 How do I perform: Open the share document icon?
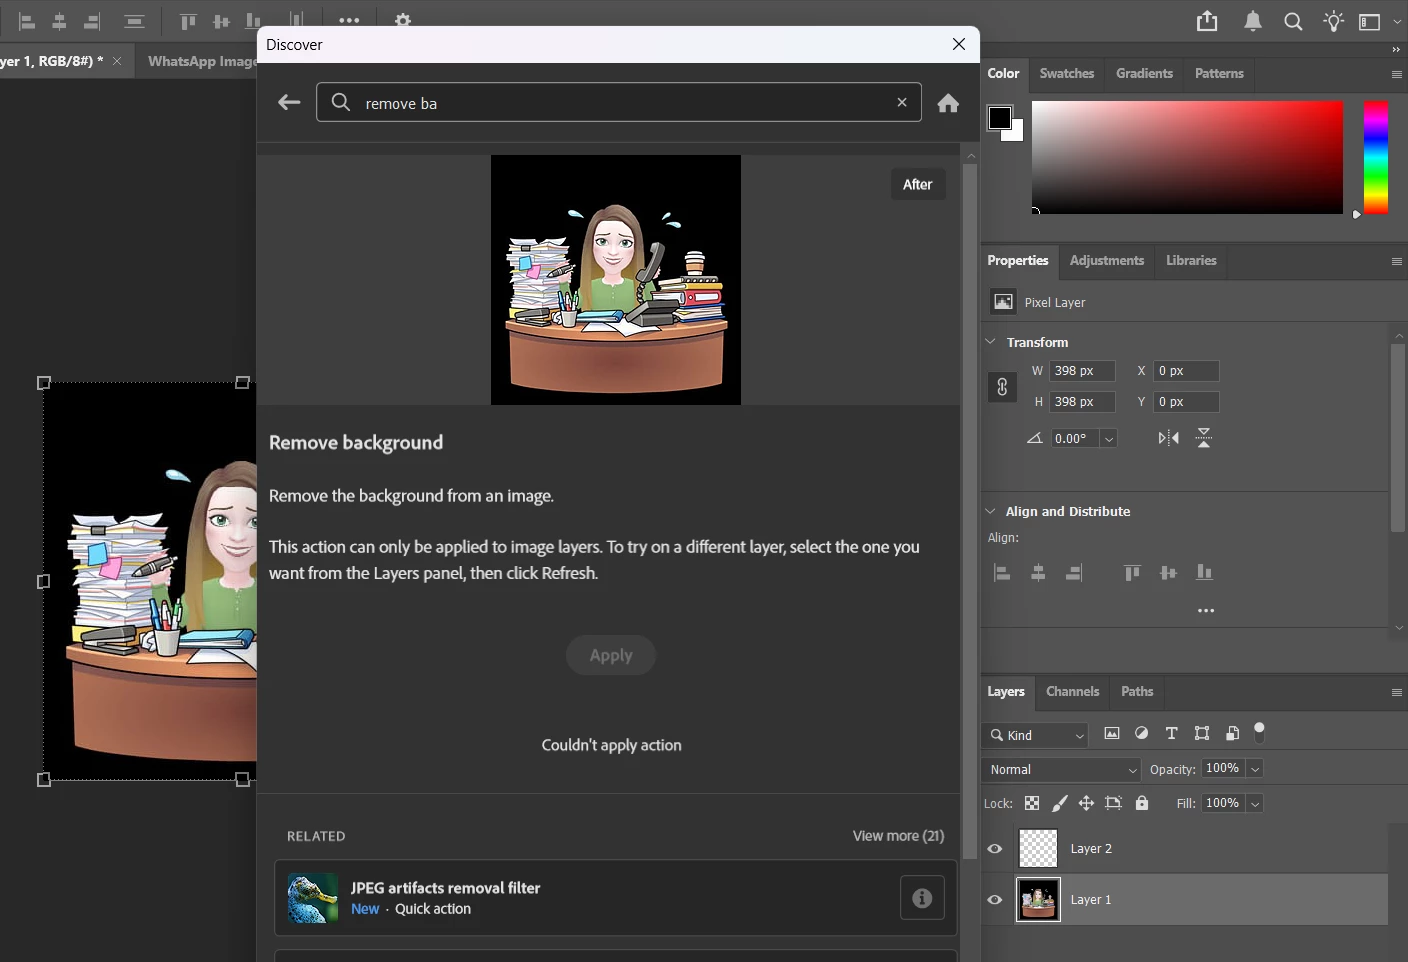[1207, 21]
